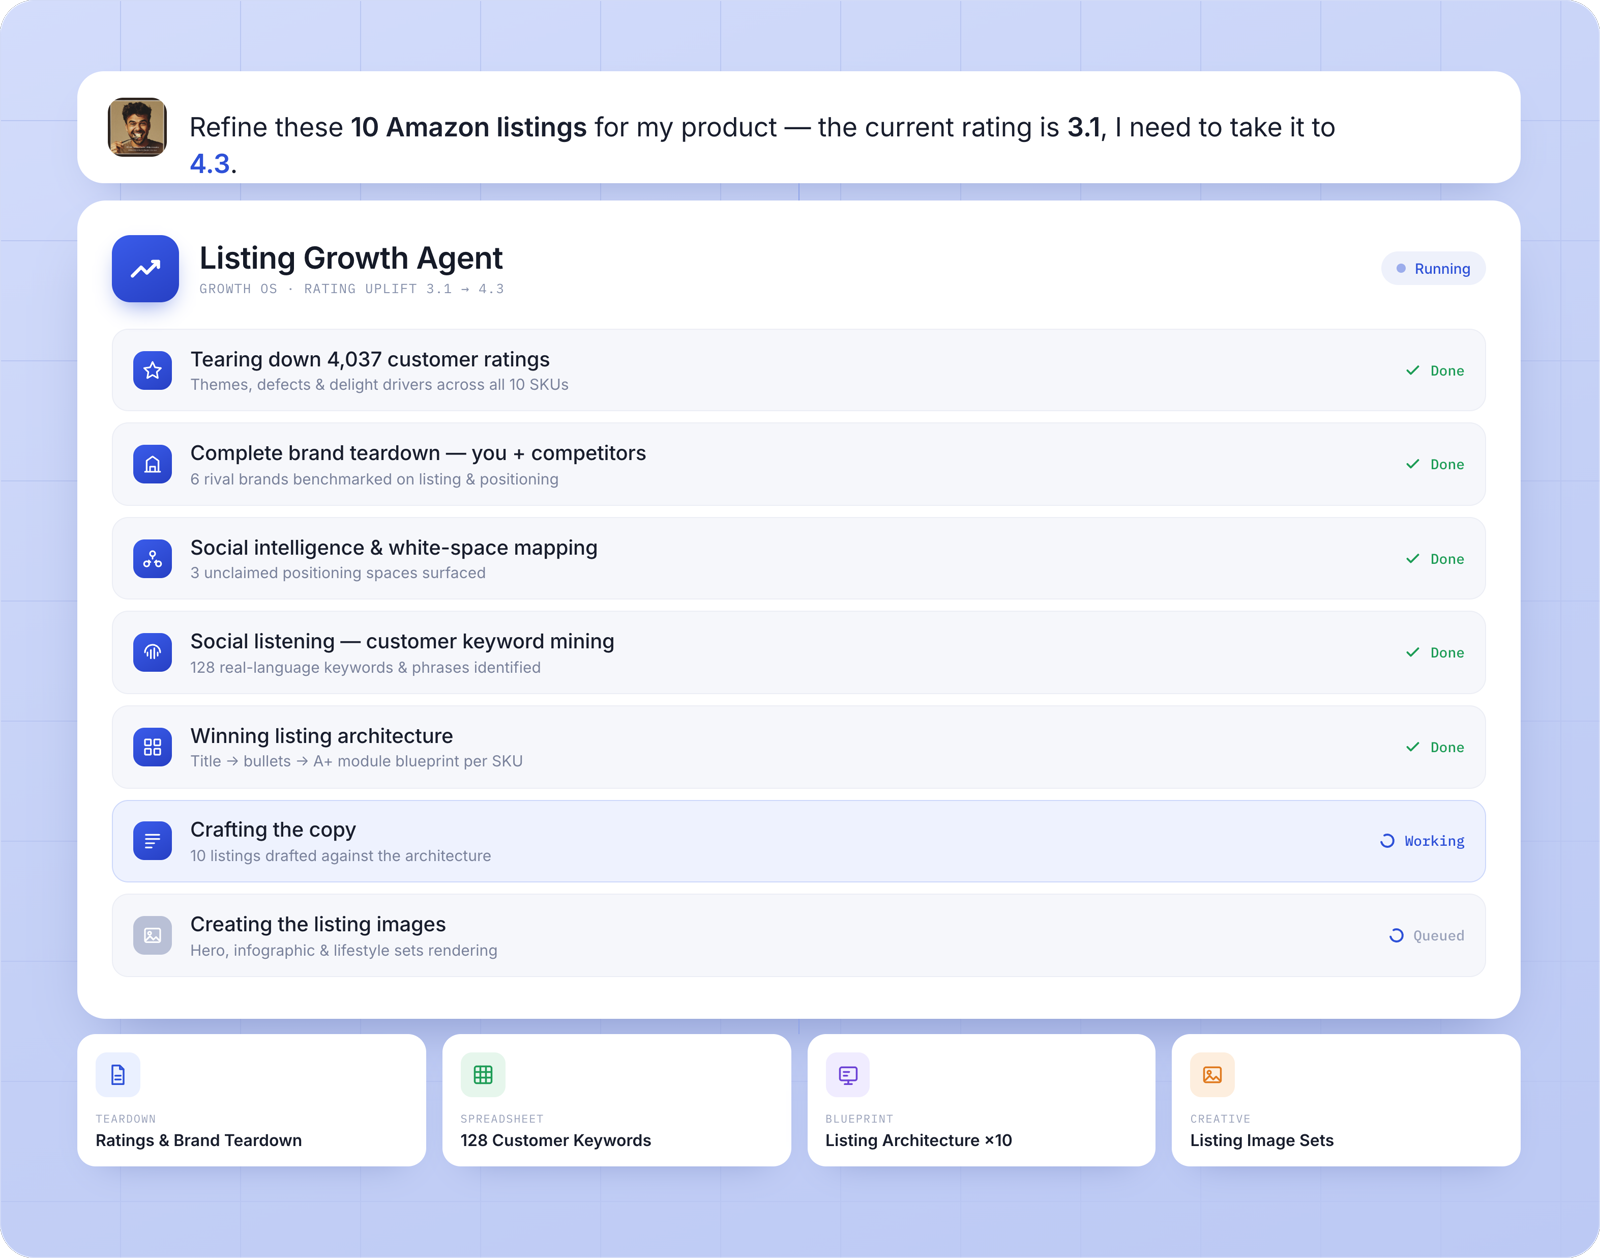This screenshot has height=1258, width=1600.
Task: Click the Listing Growth Agent trend-arrow icon
Action: pyautogui.click(x=146, y=268)
